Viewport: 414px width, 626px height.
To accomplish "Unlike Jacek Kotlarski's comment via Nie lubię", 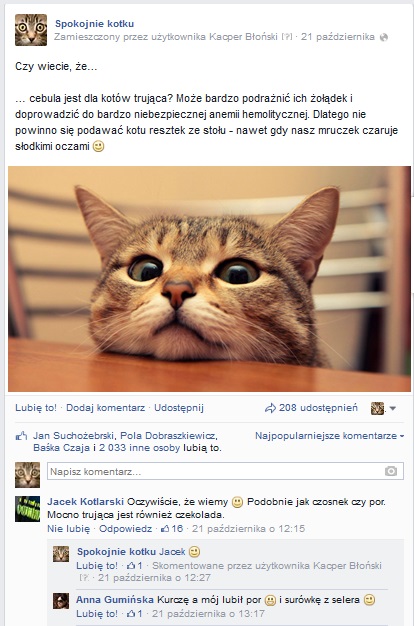I will 68,529.
